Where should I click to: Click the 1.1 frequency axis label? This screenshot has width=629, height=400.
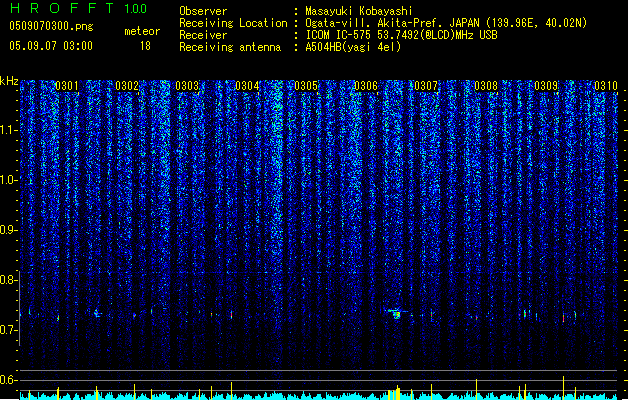point(9,130)
